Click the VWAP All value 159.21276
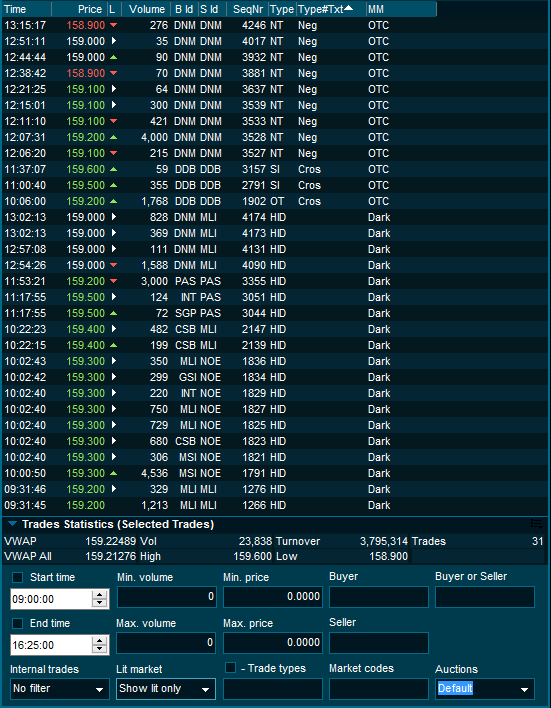 111,556
